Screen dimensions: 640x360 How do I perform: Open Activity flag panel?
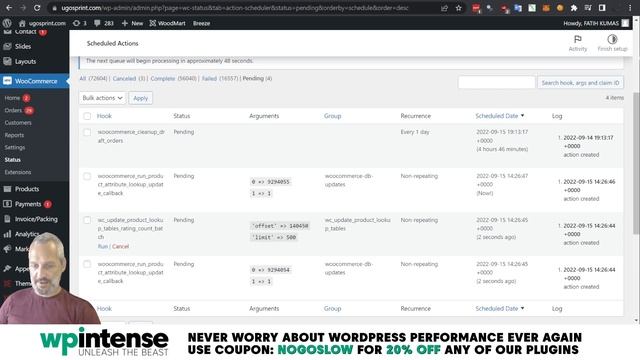click(578, 43)
